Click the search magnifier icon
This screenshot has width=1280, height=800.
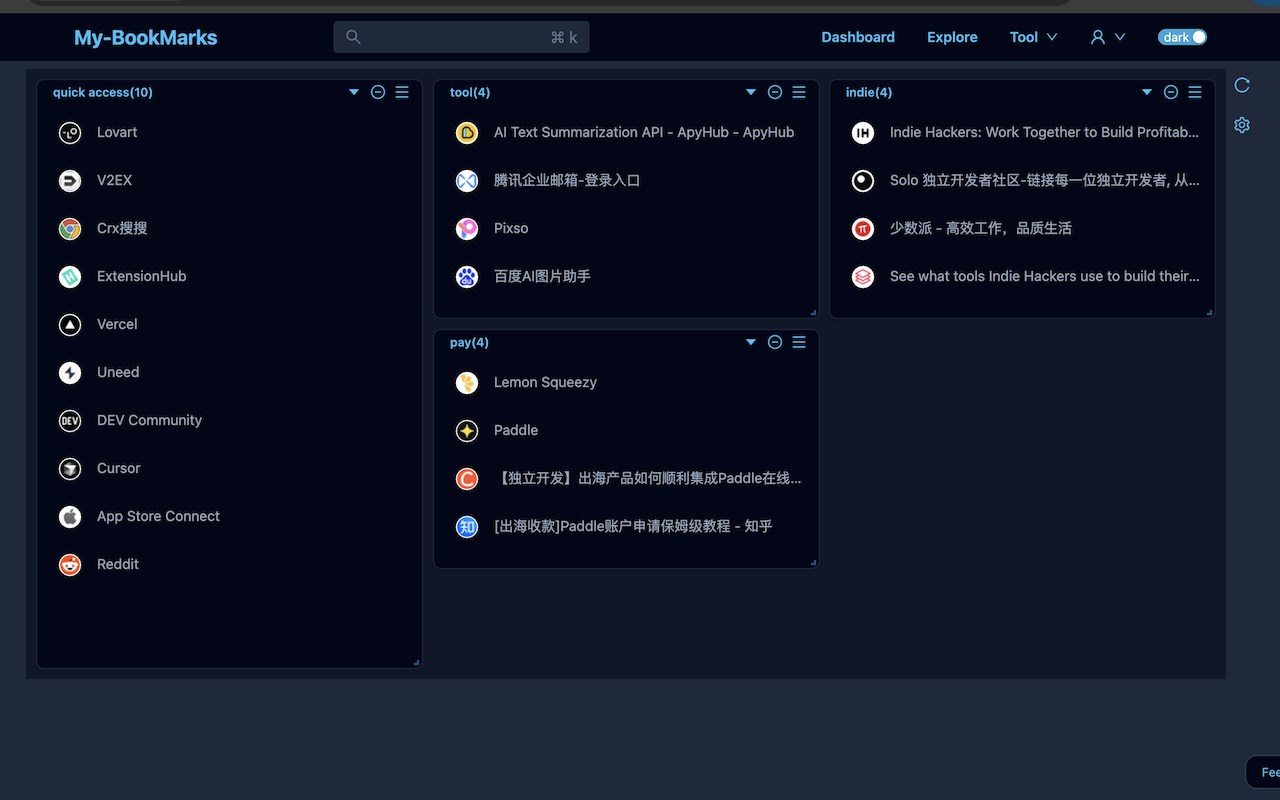click(x=353, y=37)
